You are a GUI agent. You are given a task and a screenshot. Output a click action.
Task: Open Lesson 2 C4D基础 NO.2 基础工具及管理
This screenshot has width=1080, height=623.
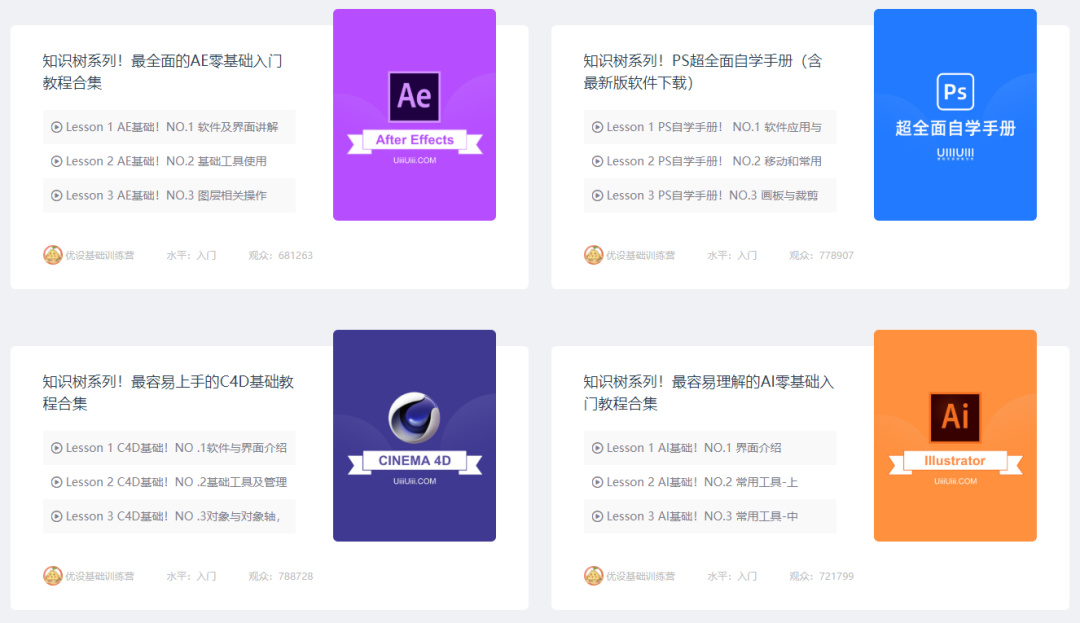coord(169,482)
